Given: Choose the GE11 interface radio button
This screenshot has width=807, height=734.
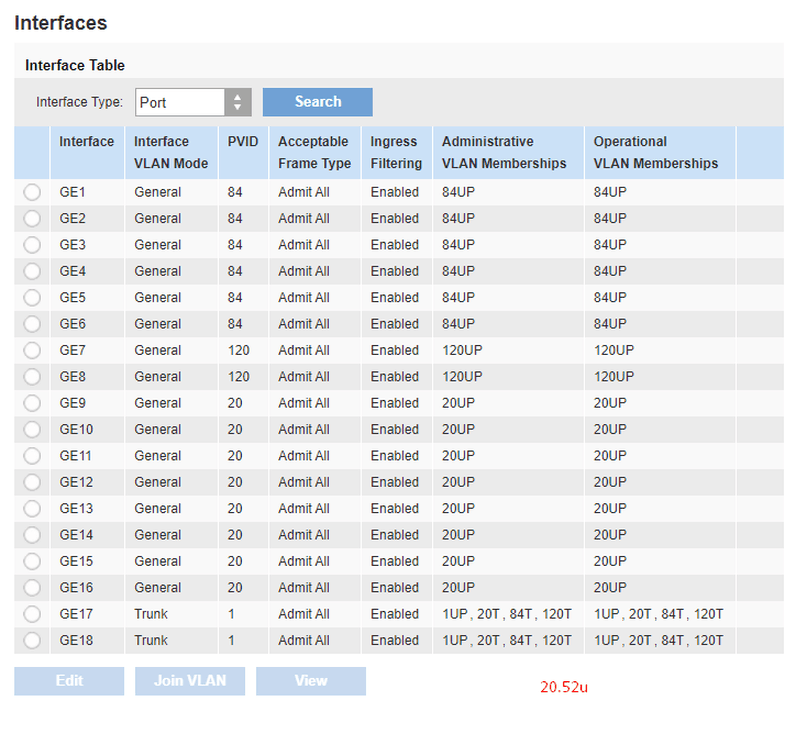Looking at the screenshot, I should tap(32, 456).
